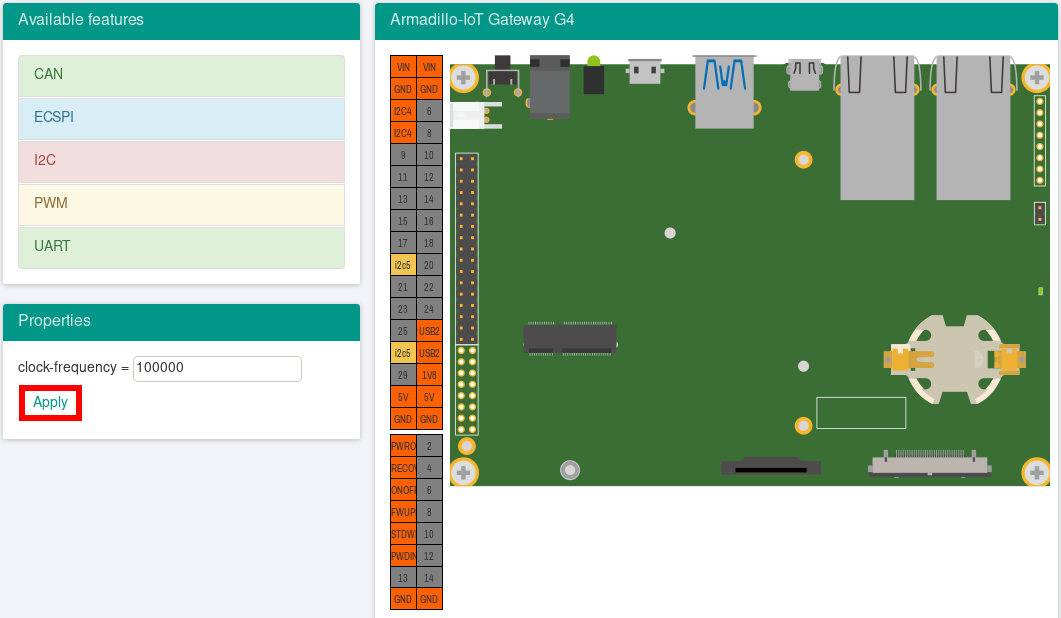
Task: Select pin 29 in the pin table
Action: coord(403,375)
